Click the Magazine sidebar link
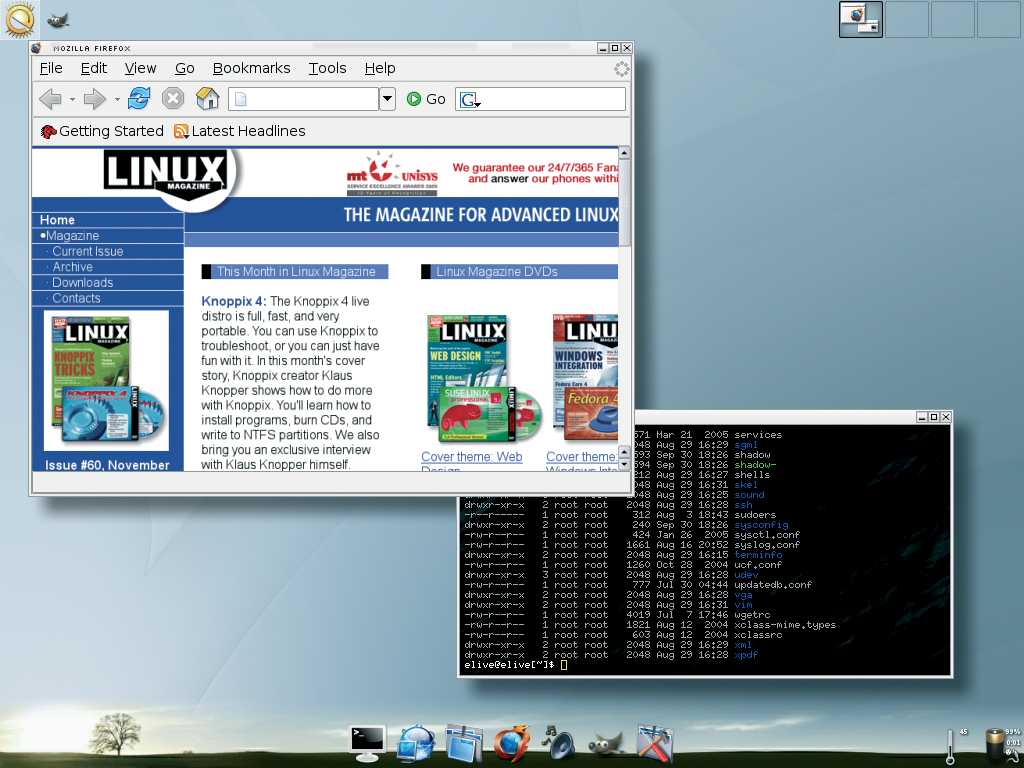Viewport: 1024px width, 768px height. (72, 236)
